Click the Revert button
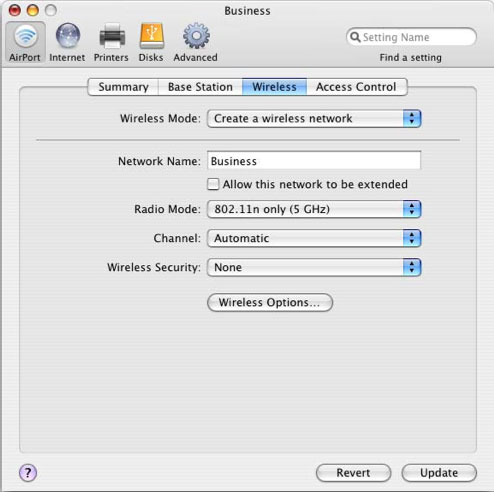This screenshot has width=494, height=492. click(353, 473)
